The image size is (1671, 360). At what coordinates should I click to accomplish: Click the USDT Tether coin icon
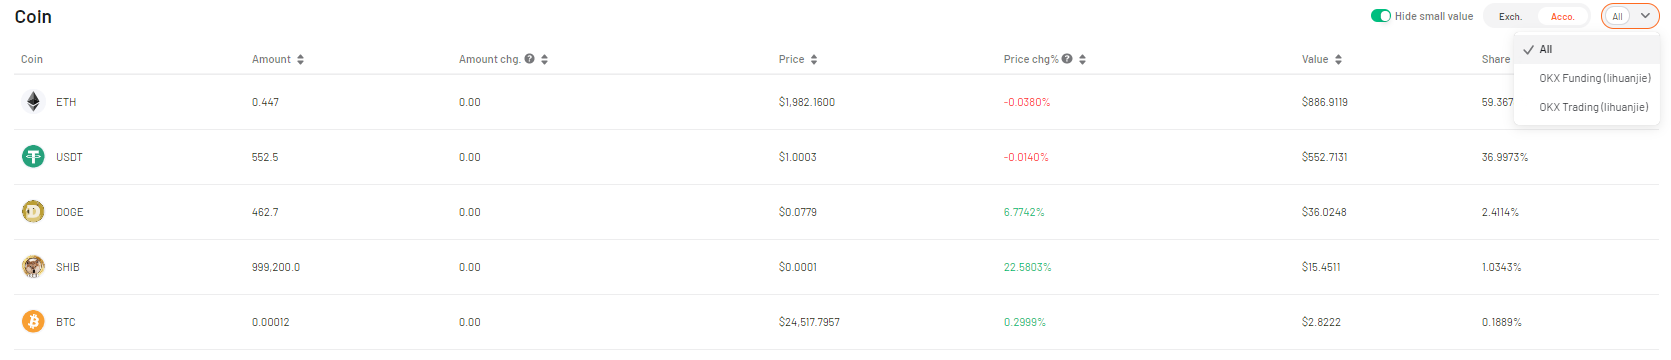point(33,156)
